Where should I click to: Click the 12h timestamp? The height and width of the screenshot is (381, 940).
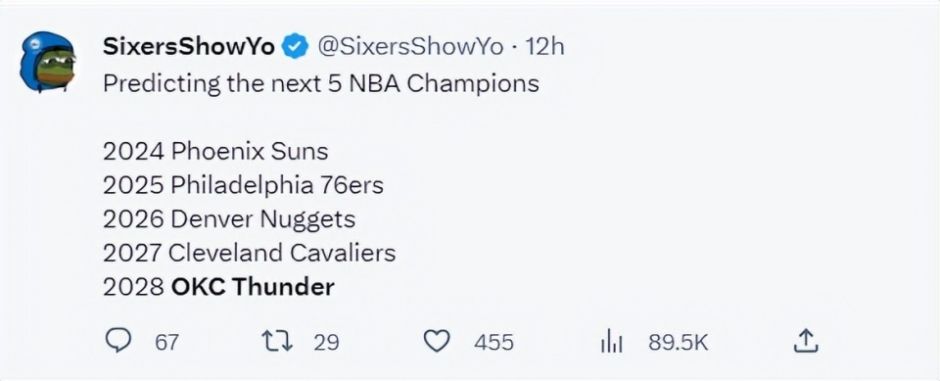click(x=544, y=46)
